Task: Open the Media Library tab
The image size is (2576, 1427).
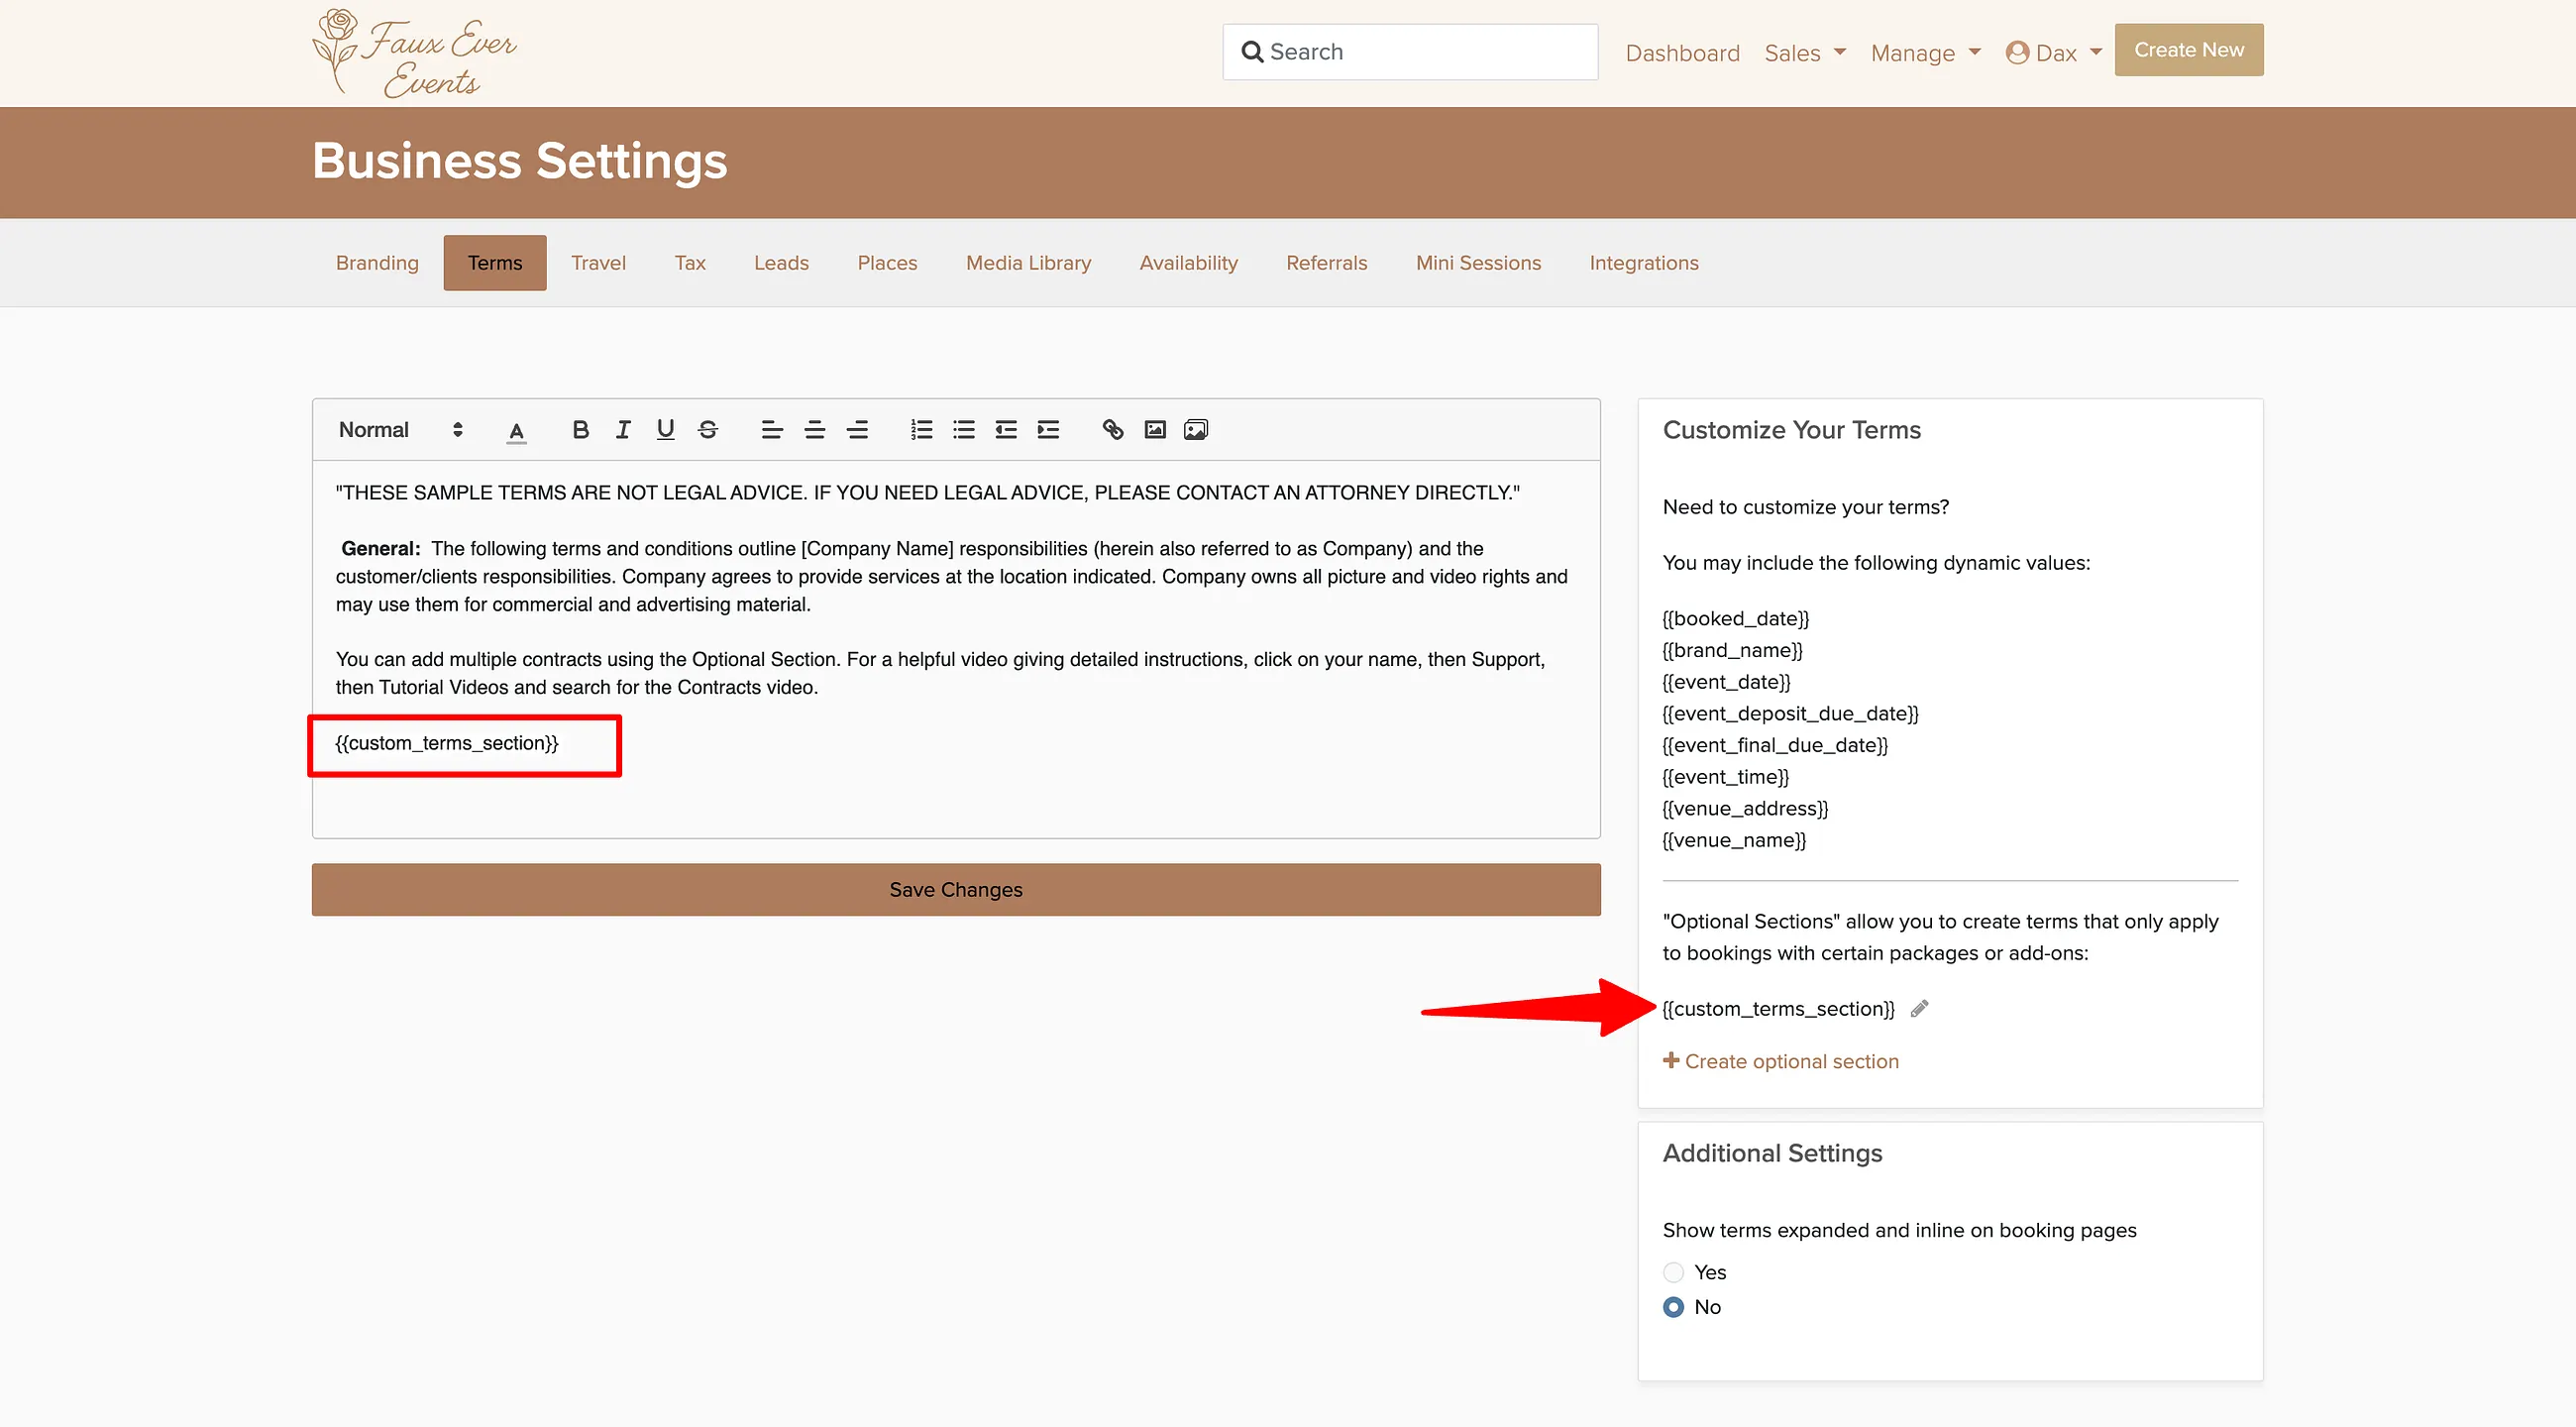Action: click(1028, 263)
